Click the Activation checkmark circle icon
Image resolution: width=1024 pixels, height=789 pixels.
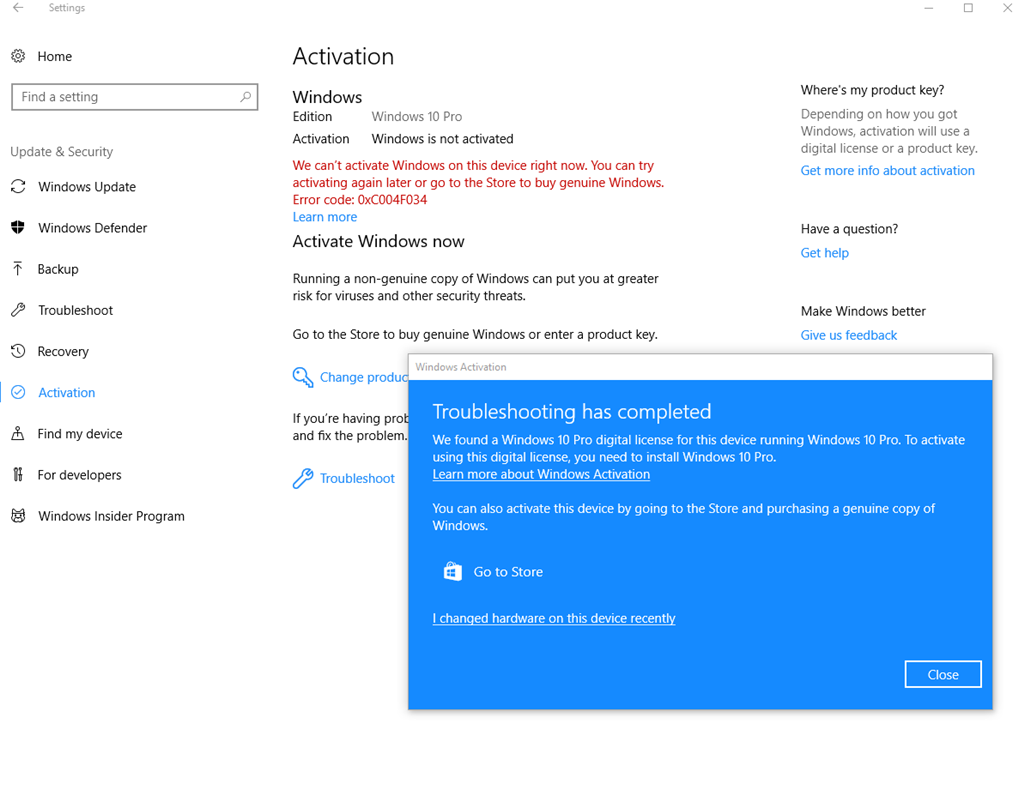point(18,392)
